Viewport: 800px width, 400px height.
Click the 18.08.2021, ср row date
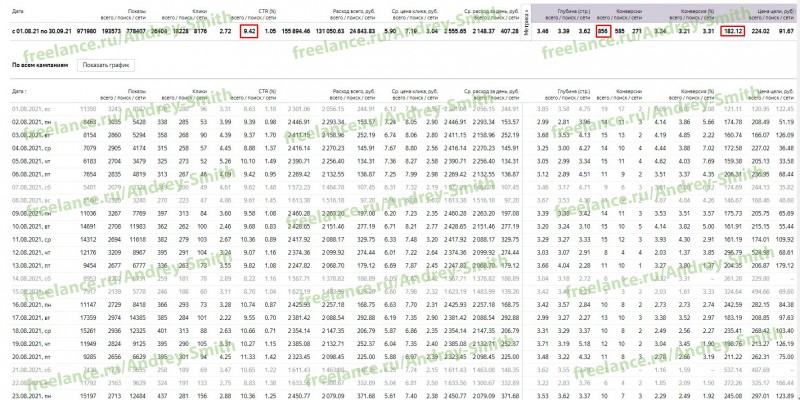29,333
